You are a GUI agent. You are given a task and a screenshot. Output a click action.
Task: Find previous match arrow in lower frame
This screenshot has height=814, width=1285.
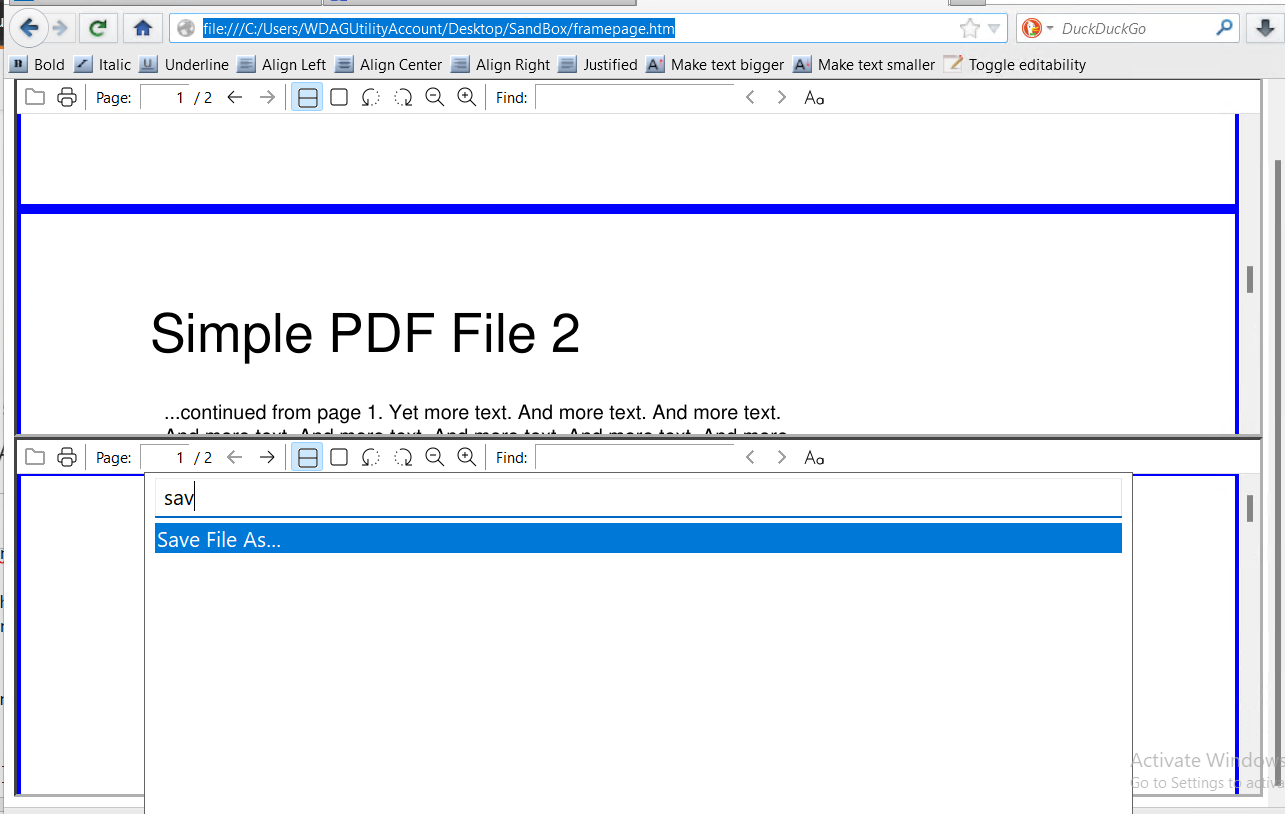750,457
